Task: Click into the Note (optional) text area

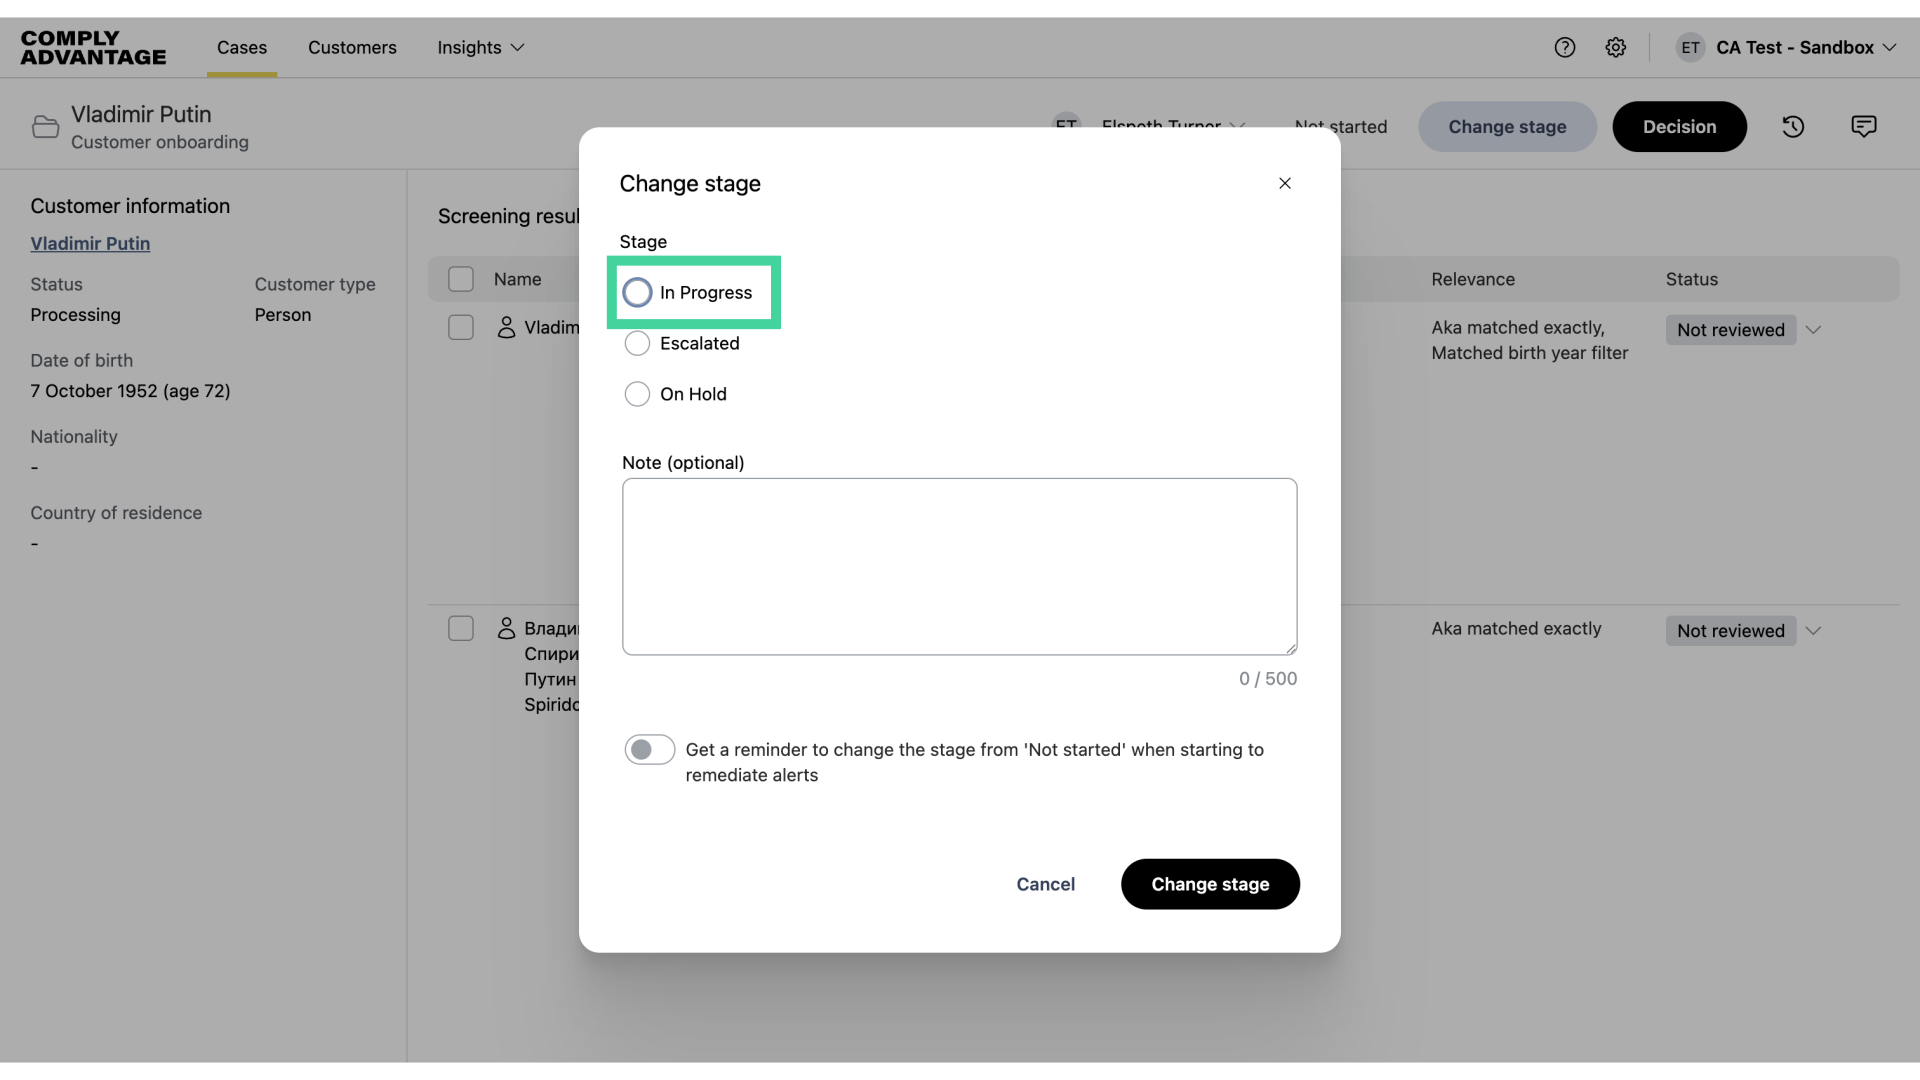Action: [959, 566]
